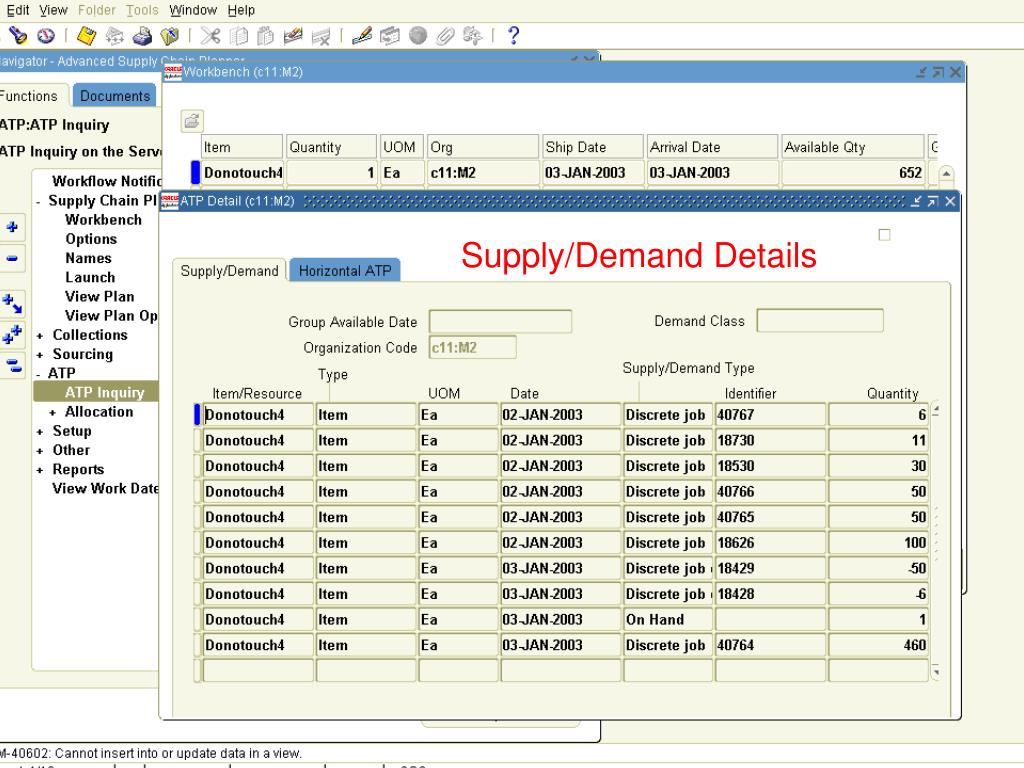Click ATP Detail scrollbar up arrow
Viewport: 1024px width, 768px height.
tap(935, 410)
